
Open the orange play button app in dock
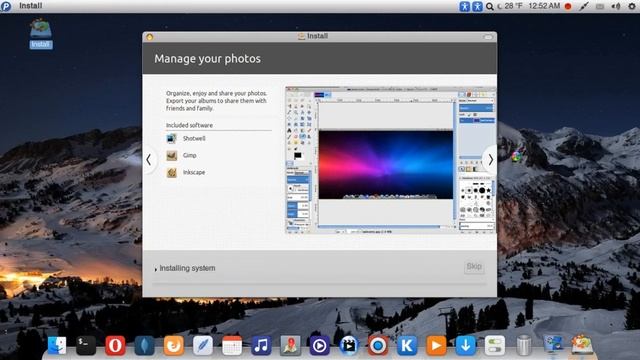click(436, 345)
